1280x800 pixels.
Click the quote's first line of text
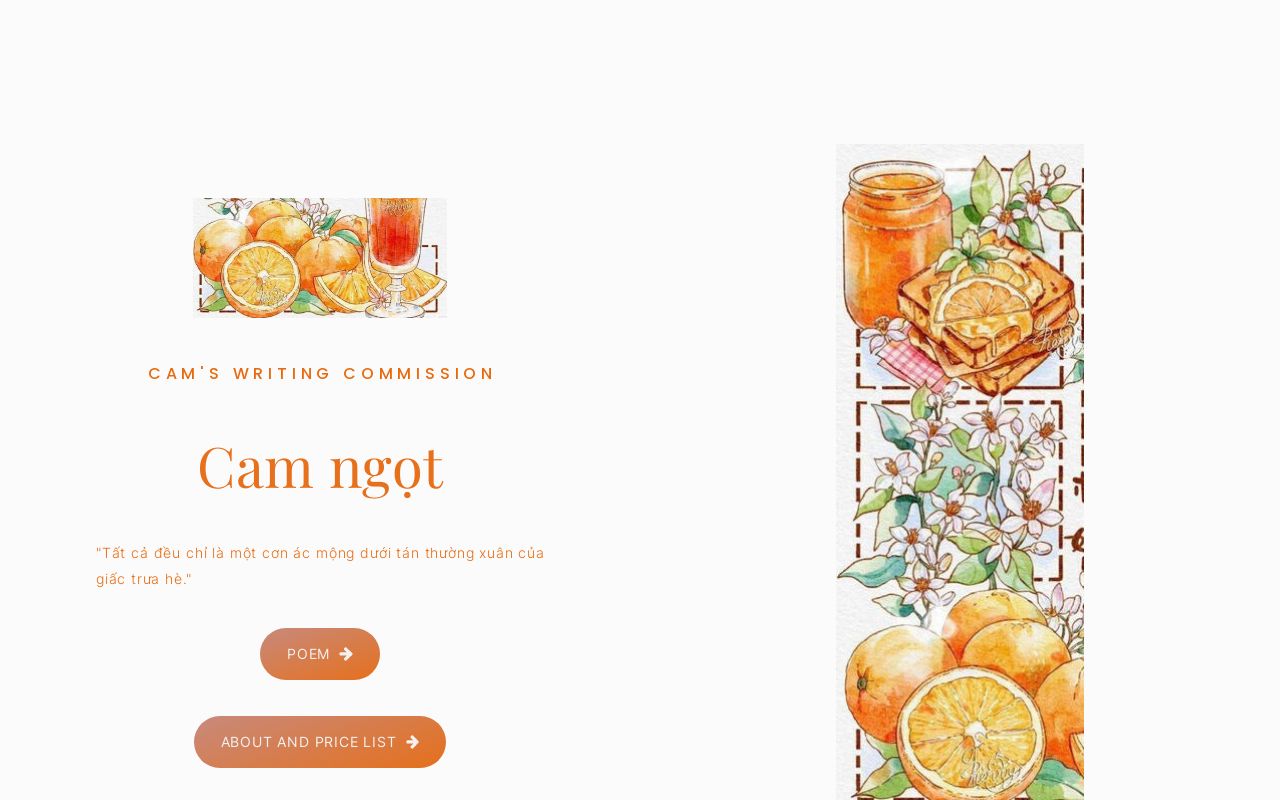(320, 553)
